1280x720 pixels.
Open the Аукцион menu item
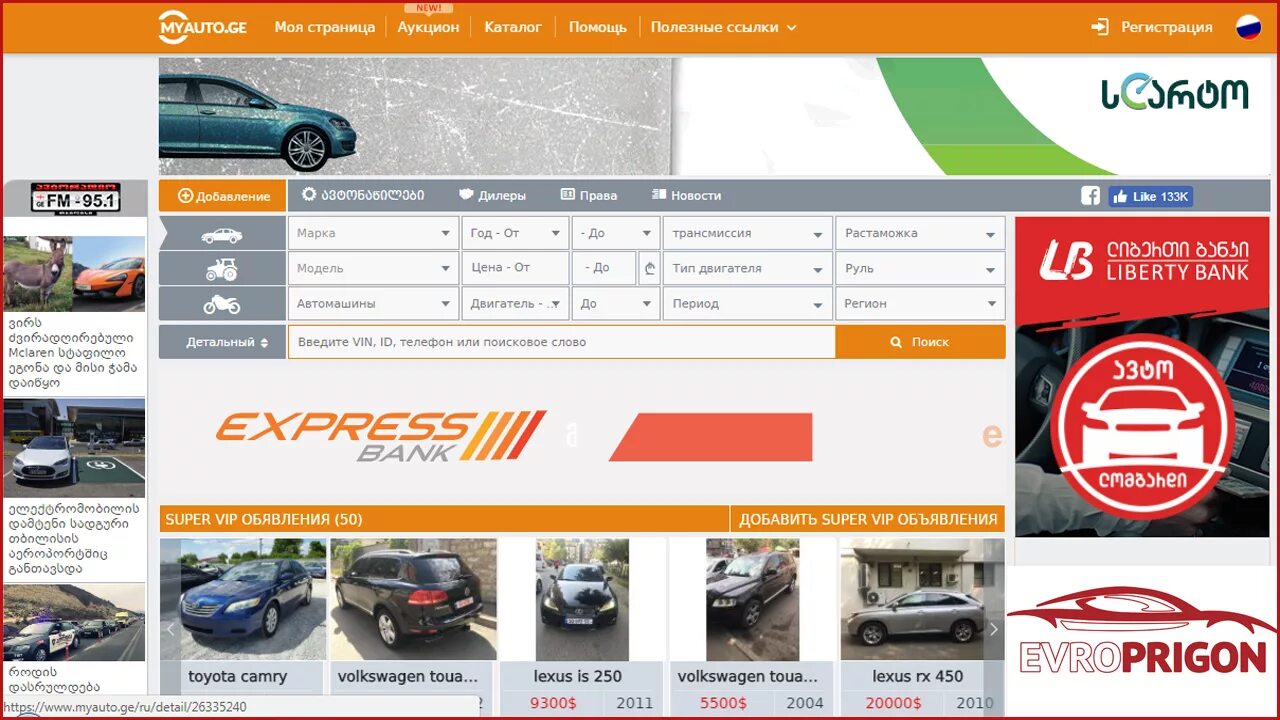[x=428, y=27]
